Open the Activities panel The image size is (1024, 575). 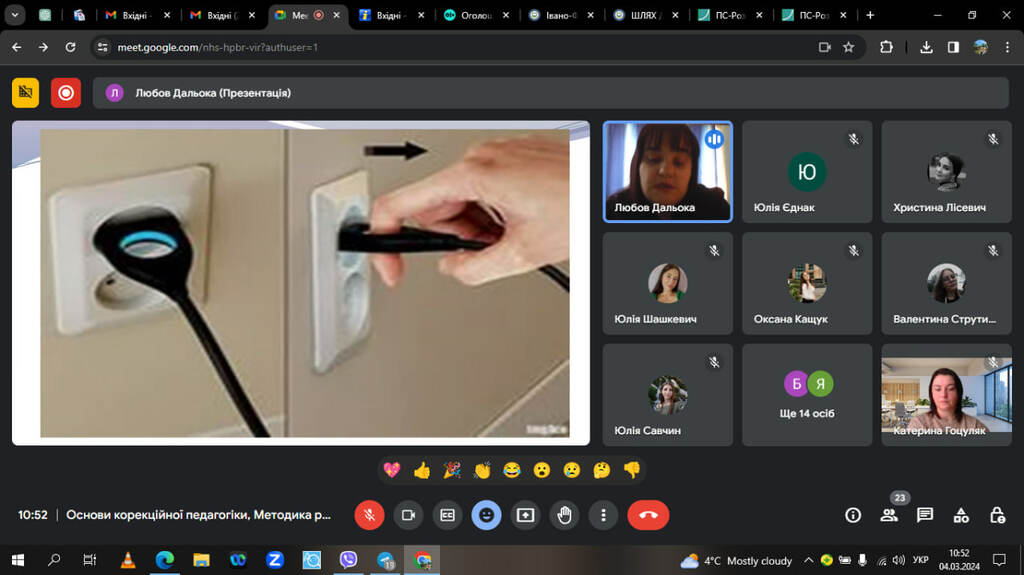pyautogui.click(x=961, y=515)
